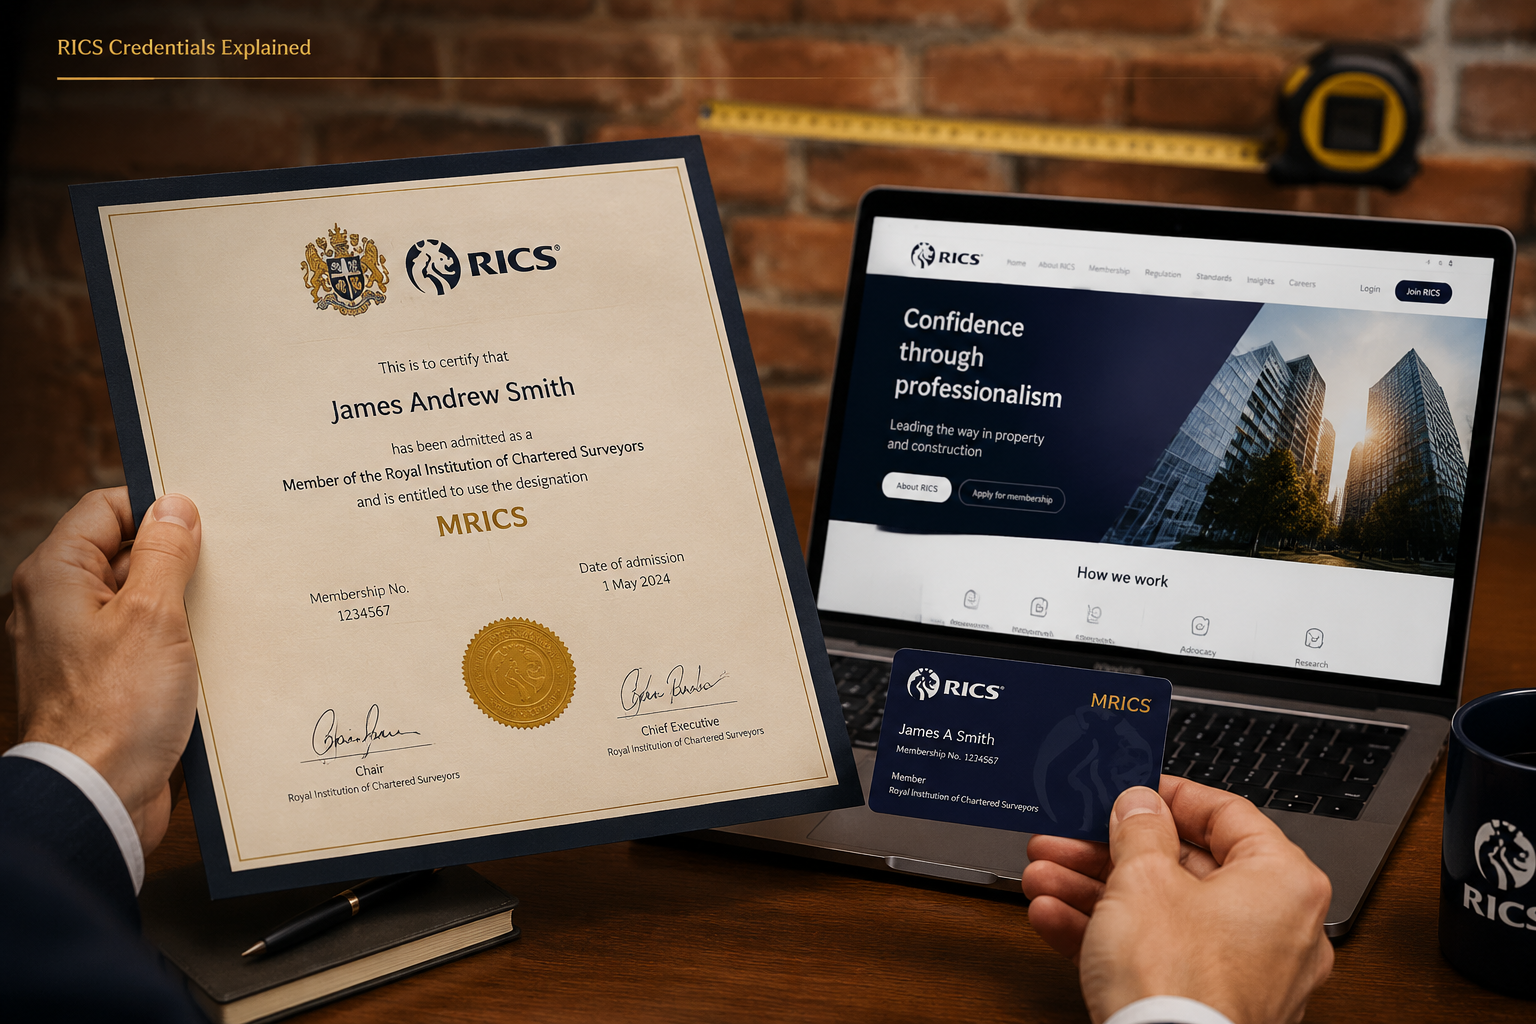Open the Home item in the website navigation
The width and height of the screenshot is (1536, 1024).
(1016, 263)
